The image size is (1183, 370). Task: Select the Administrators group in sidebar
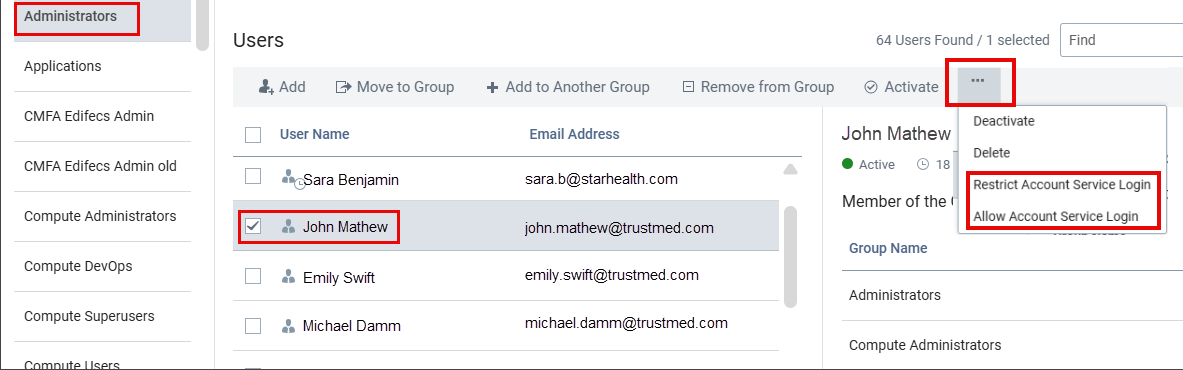point(71,17)
